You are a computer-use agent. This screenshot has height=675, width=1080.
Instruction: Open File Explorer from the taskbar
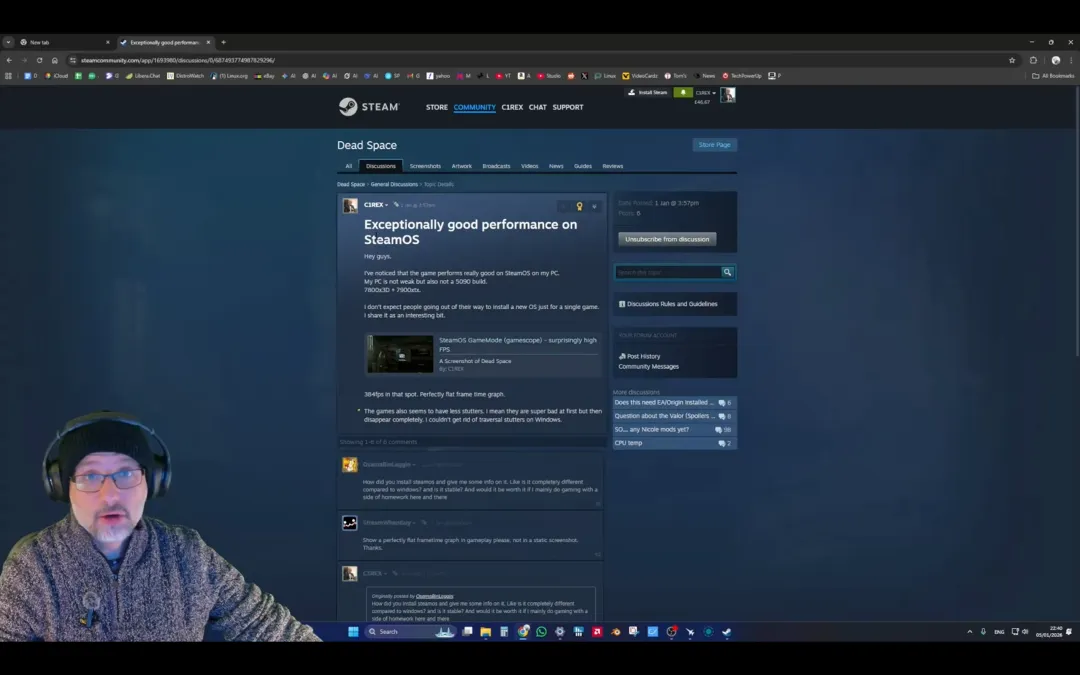(x=486, y=632)
